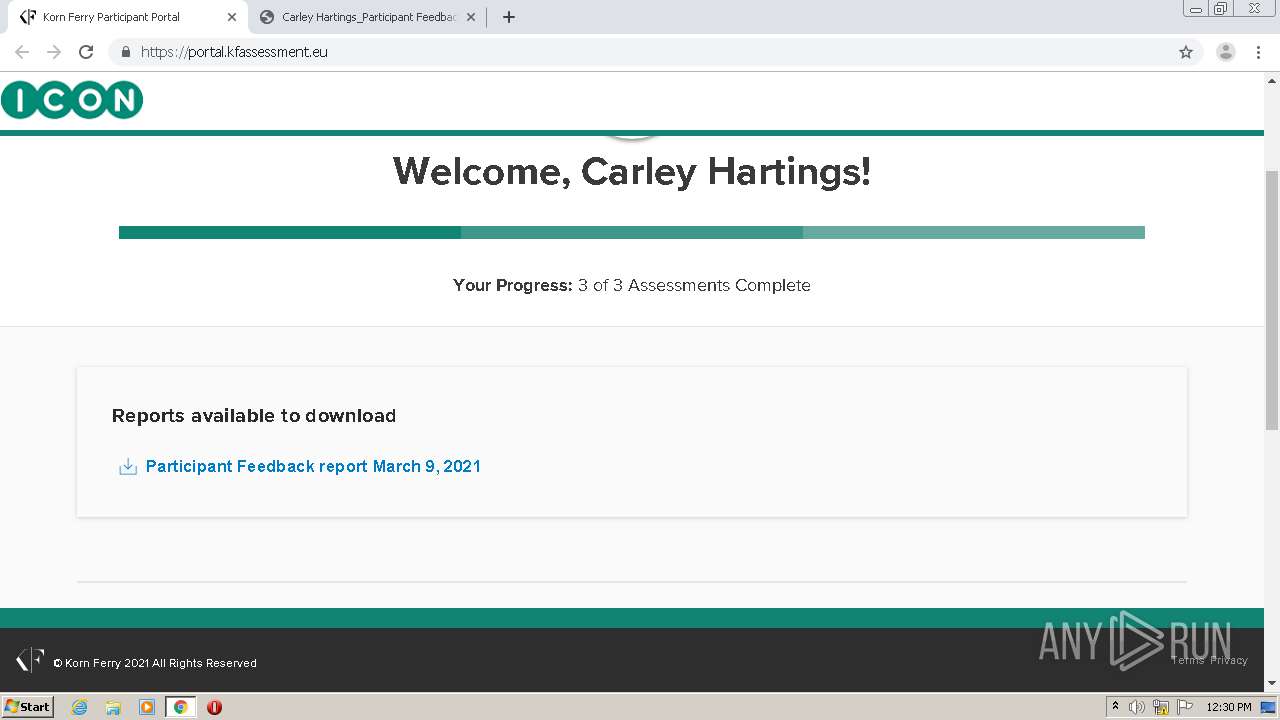The image size is (1280, 720).
Task: Restore down the Chrome window
Action: tap(1221, 9)
